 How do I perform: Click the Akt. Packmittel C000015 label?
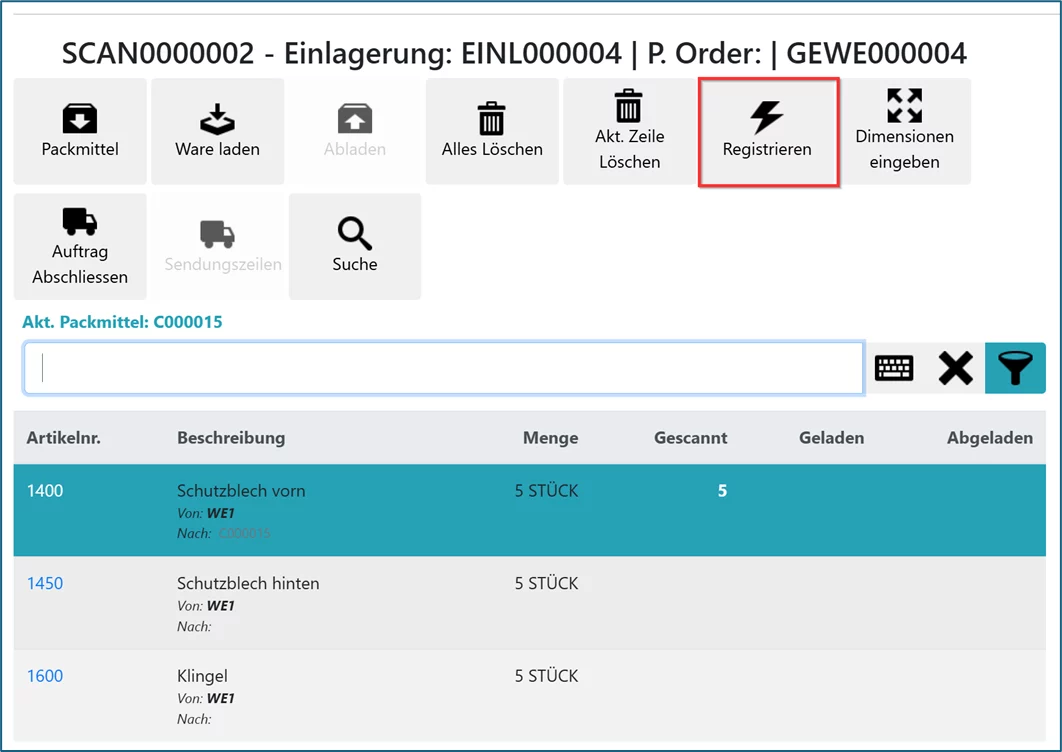click(122, 322)
